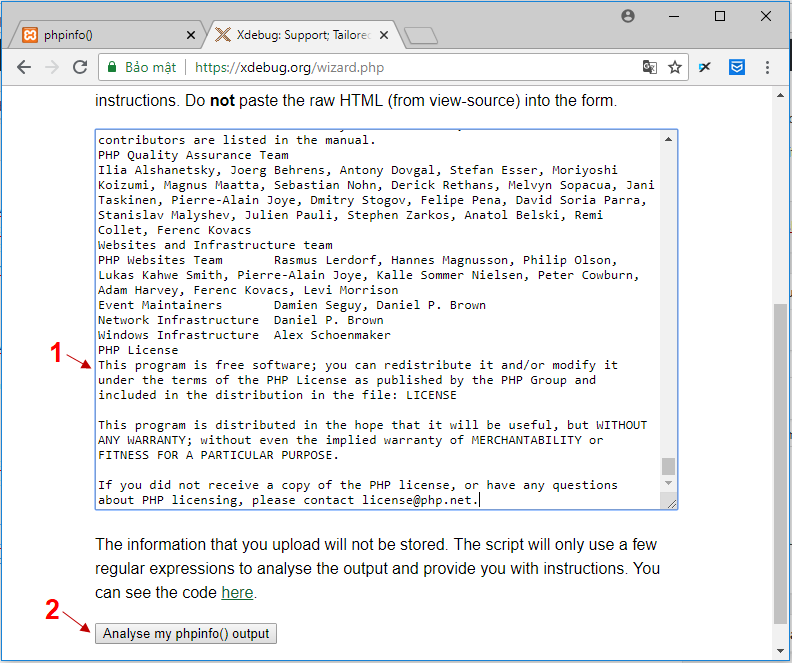Click the Chrome profile avatar icon

click(x=628, y=16)
